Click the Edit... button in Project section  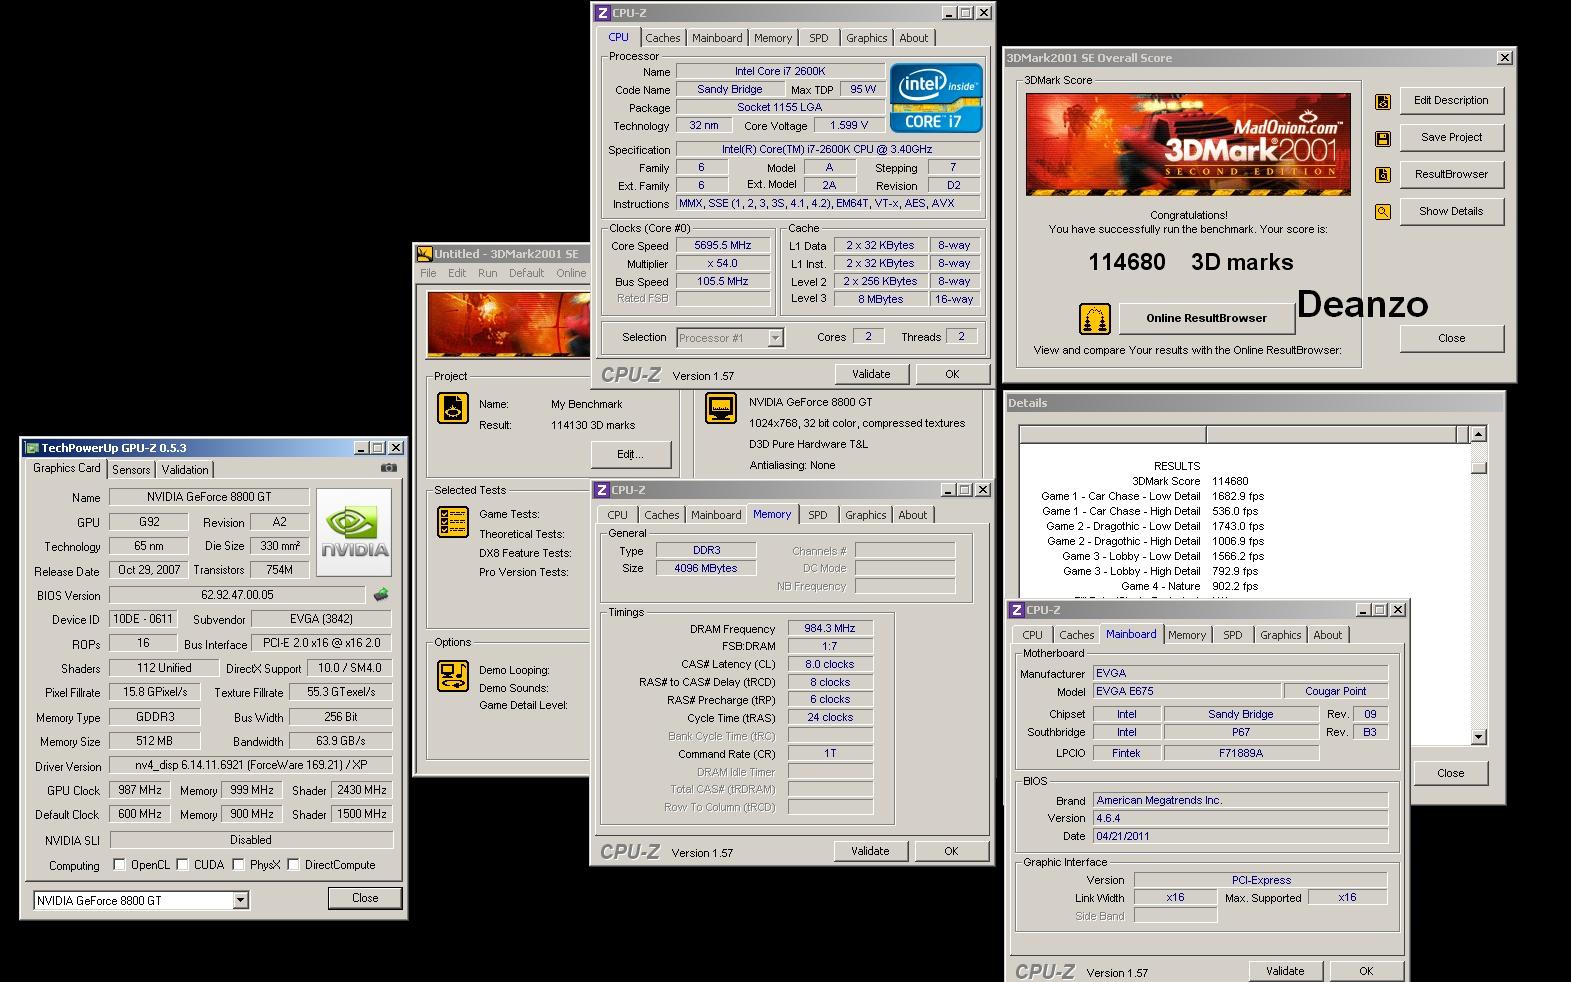click(629, 454)
